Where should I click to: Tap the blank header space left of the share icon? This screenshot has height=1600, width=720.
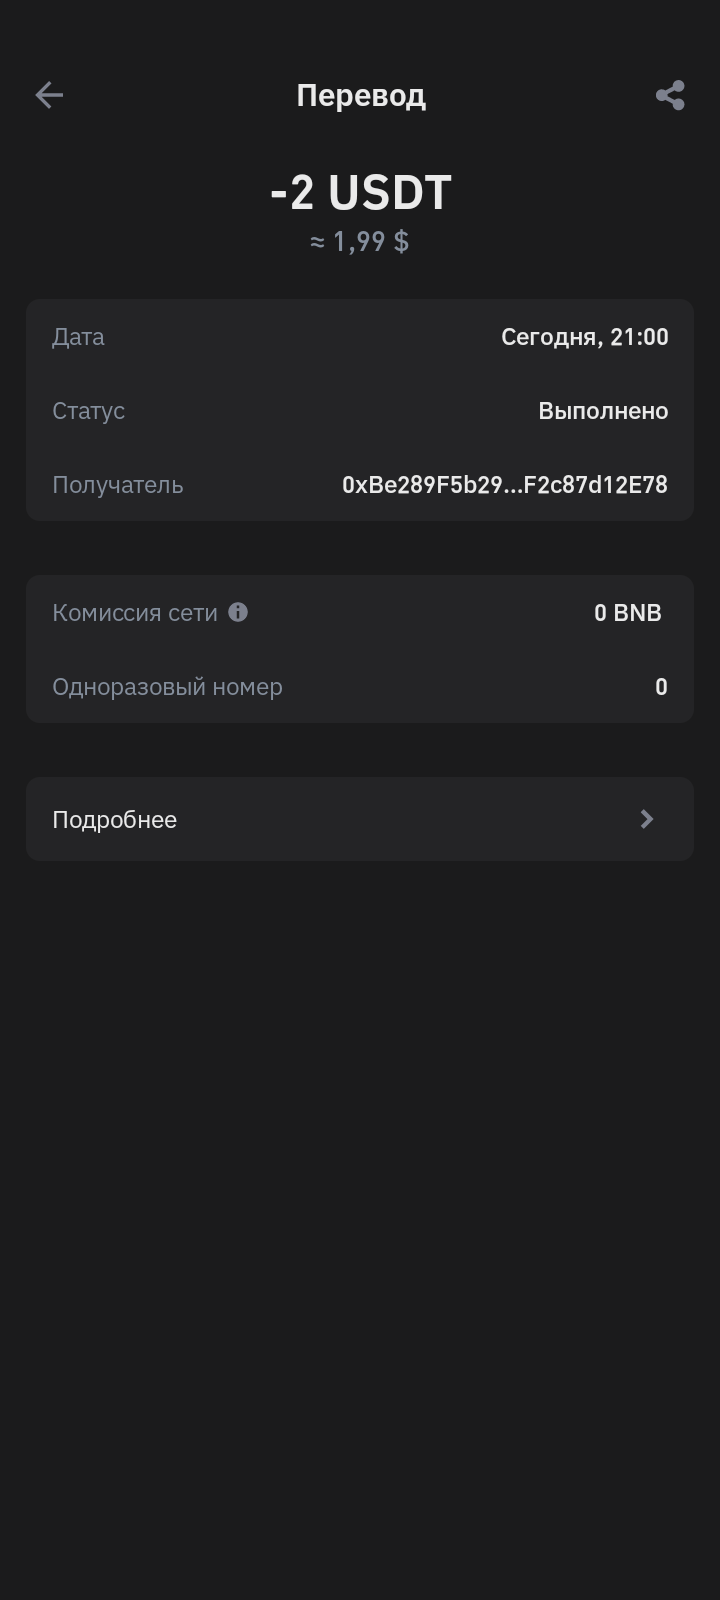tap(560, 95)
